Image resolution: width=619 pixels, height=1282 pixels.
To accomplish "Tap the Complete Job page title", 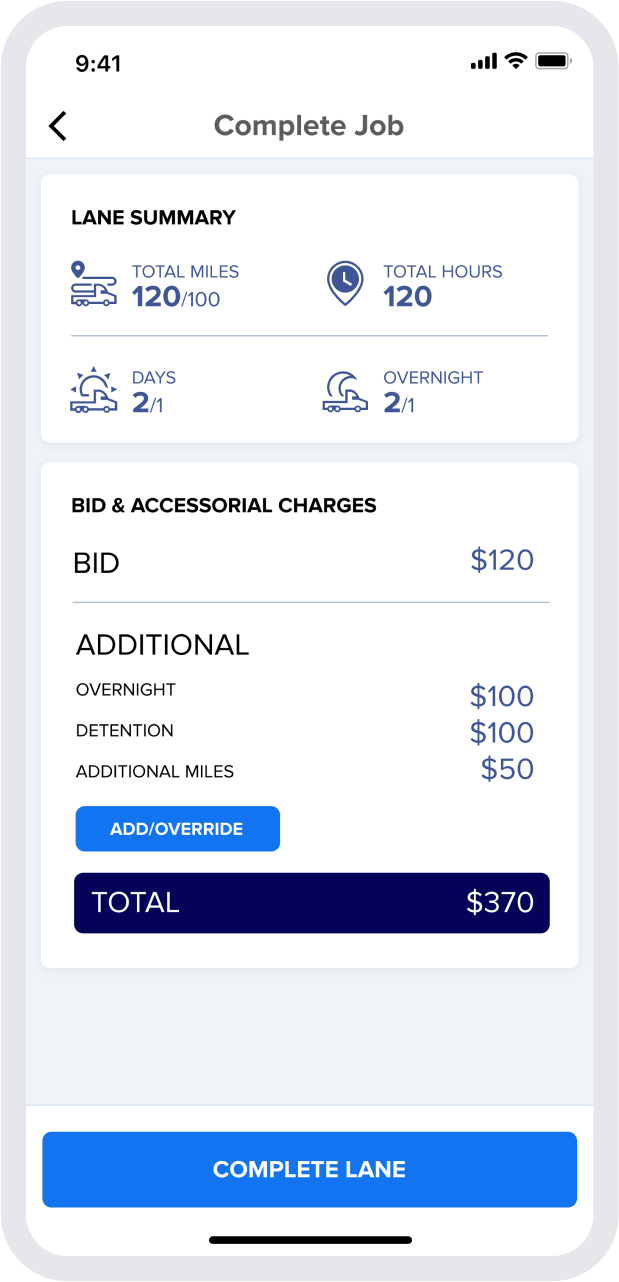I will tap(309, 126).
